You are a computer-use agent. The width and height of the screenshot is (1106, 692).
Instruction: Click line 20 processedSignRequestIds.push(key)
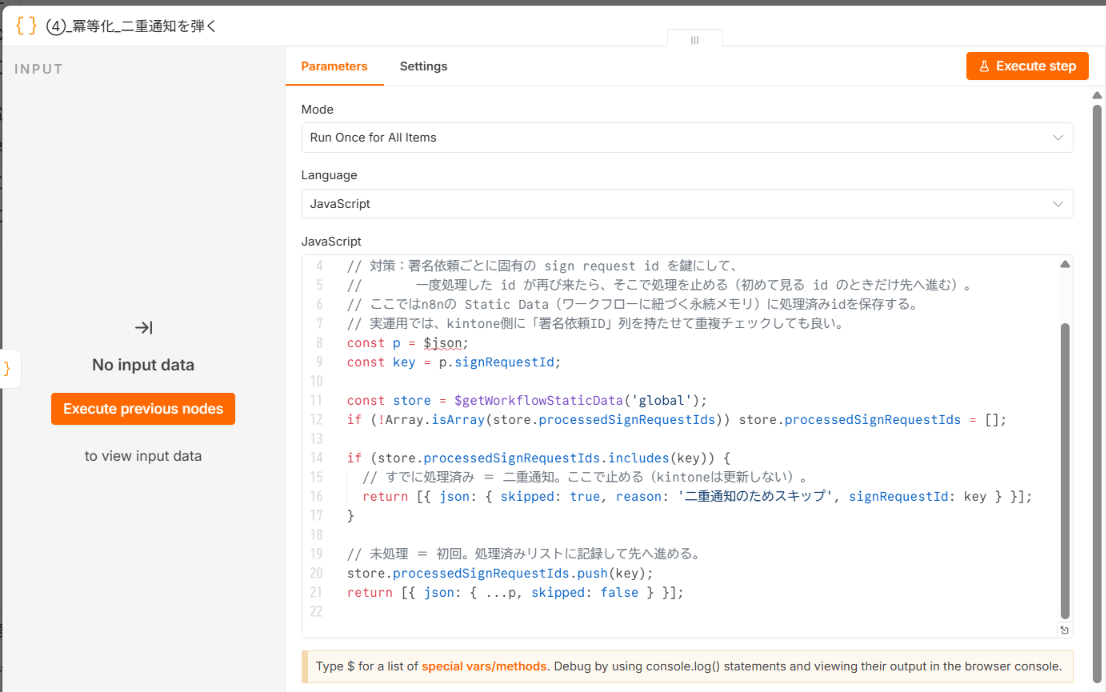[500, 573]
